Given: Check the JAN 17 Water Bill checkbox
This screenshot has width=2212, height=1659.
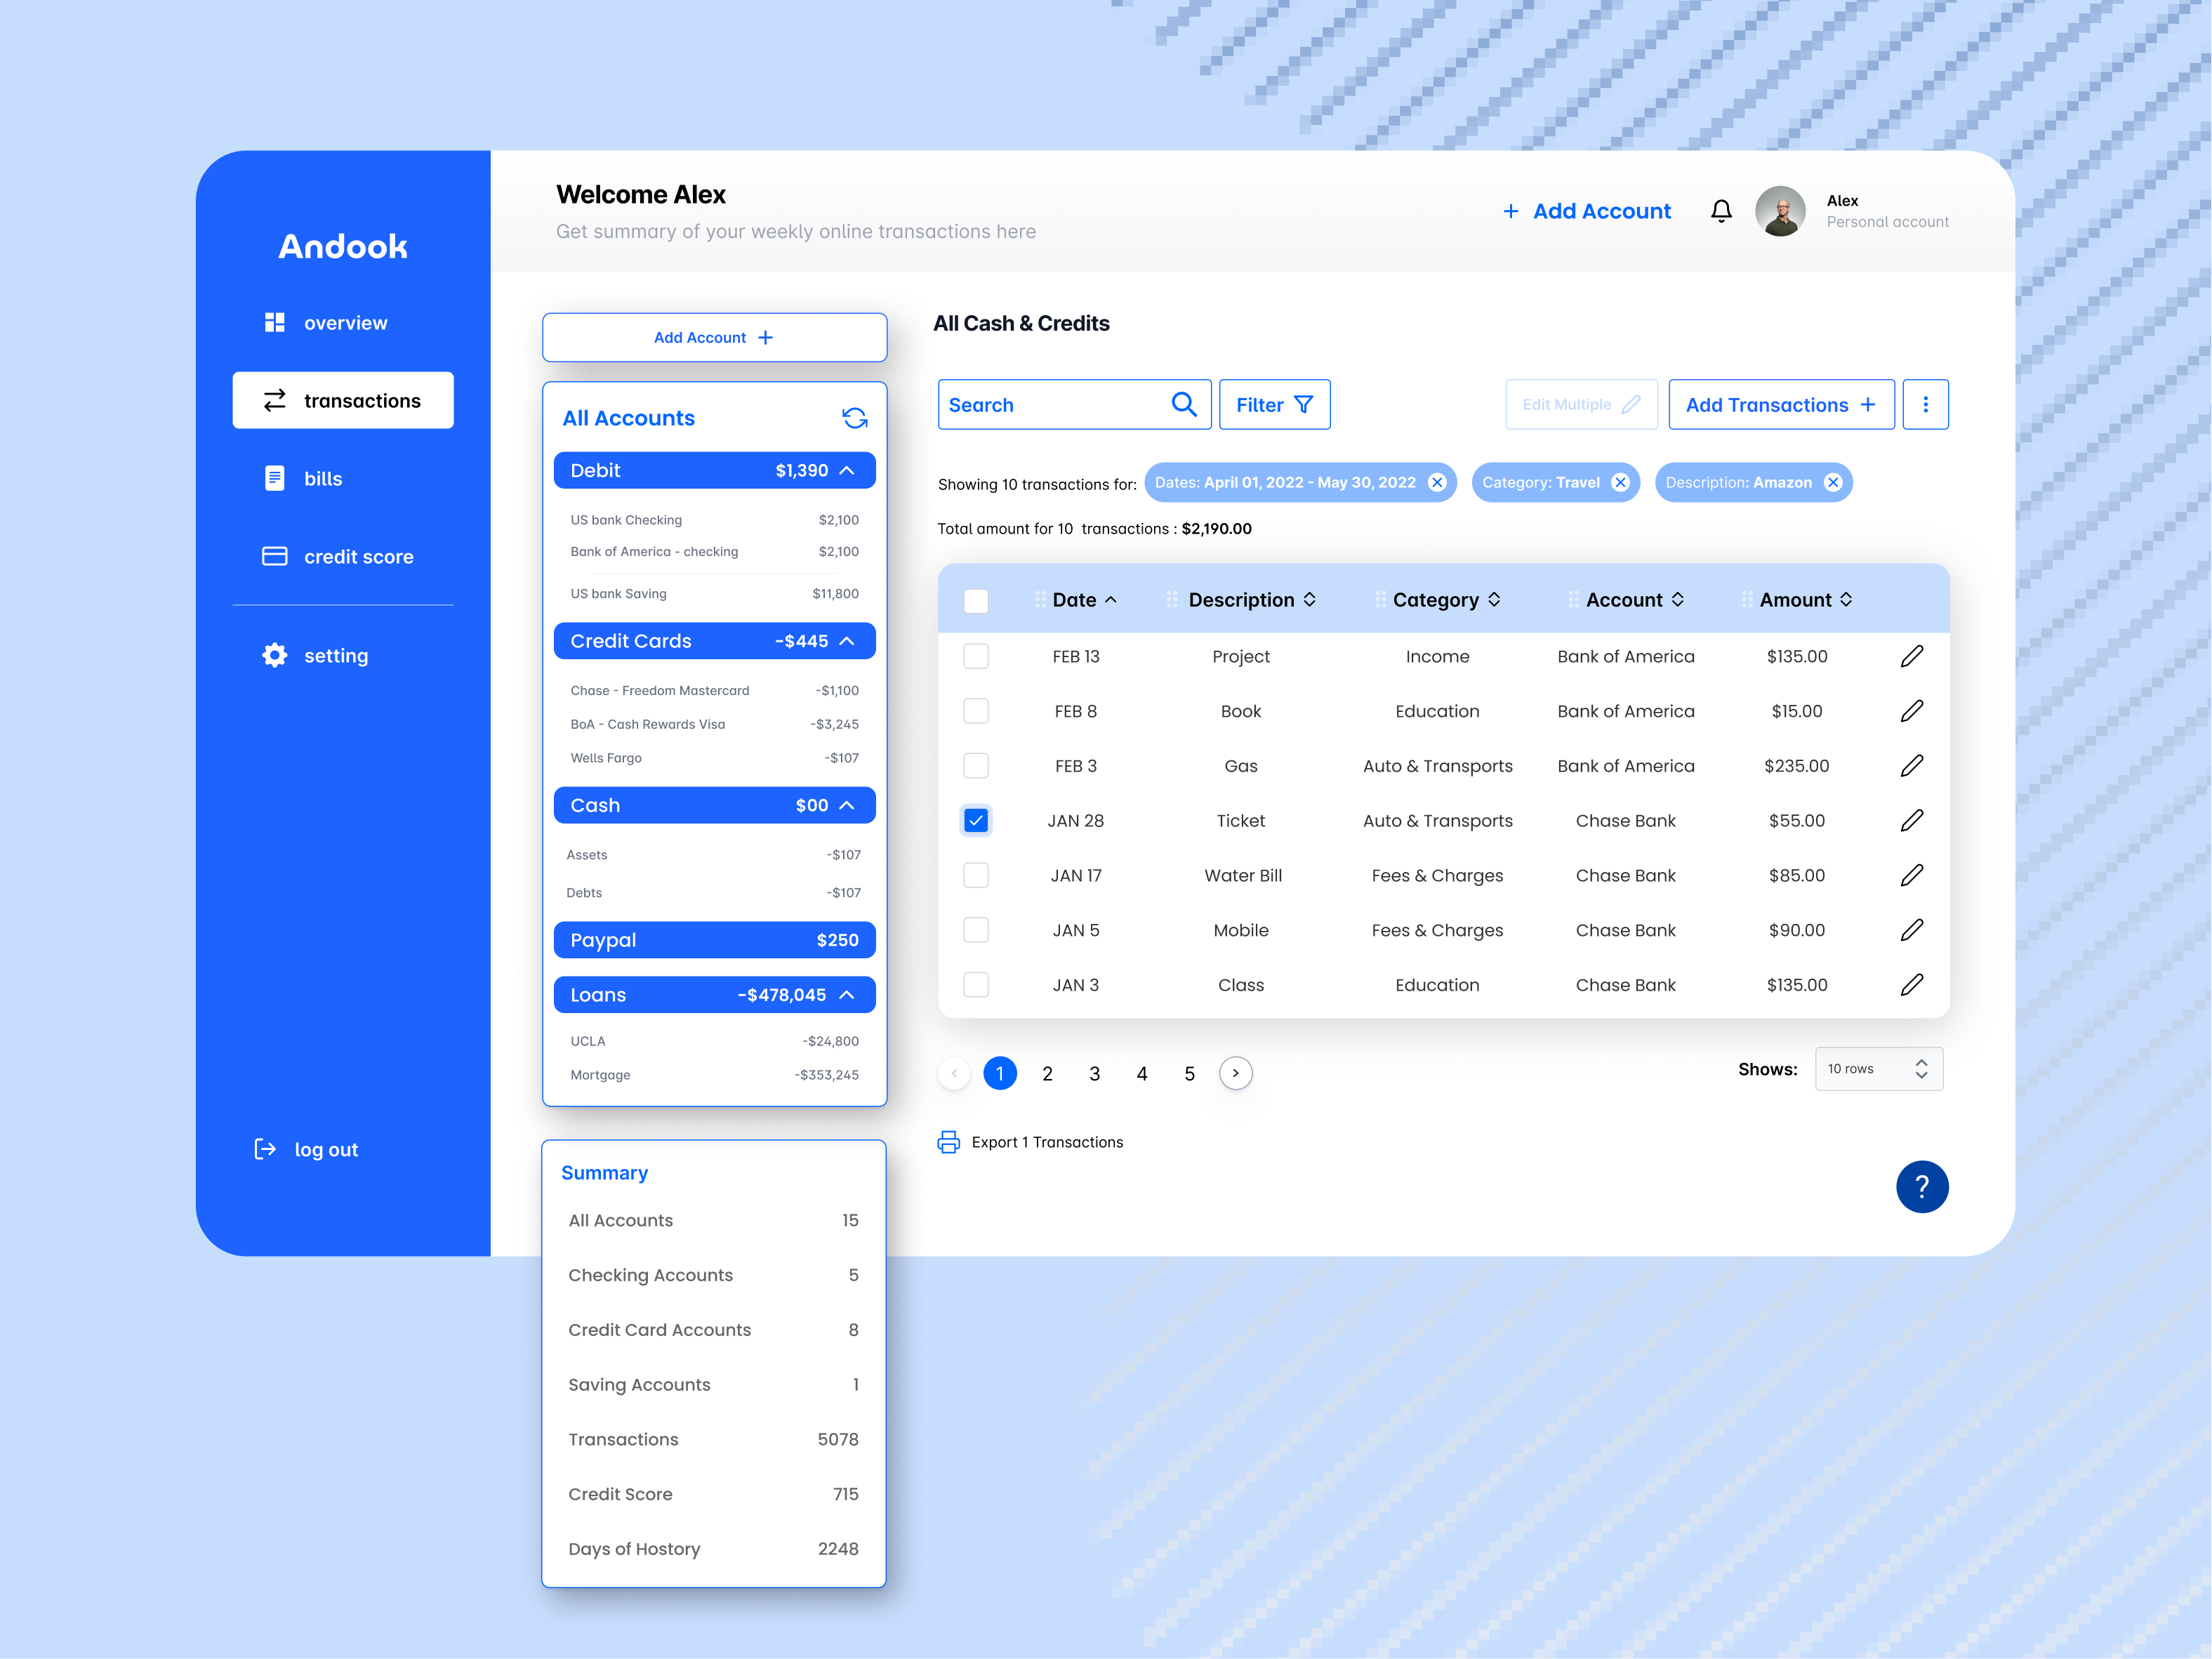Looking at the screenshot, I should 976,875.
